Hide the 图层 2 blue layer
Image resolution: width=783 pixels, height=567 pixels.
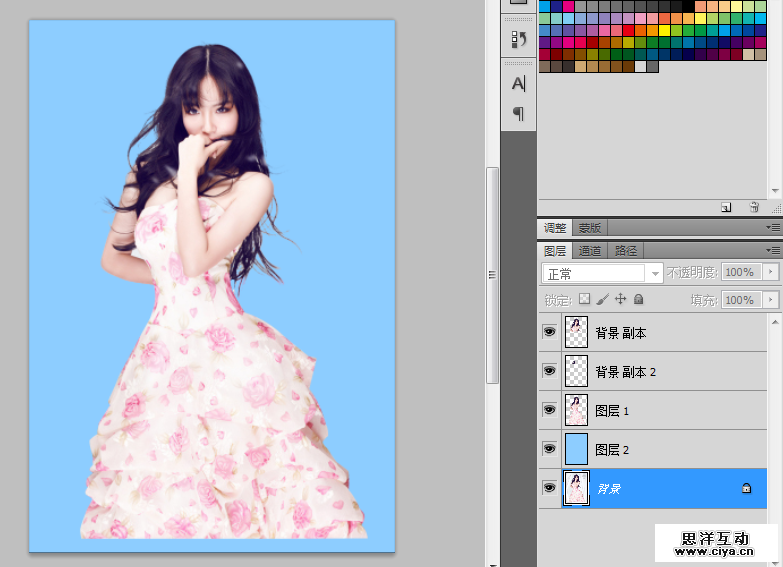click(549, 449)
